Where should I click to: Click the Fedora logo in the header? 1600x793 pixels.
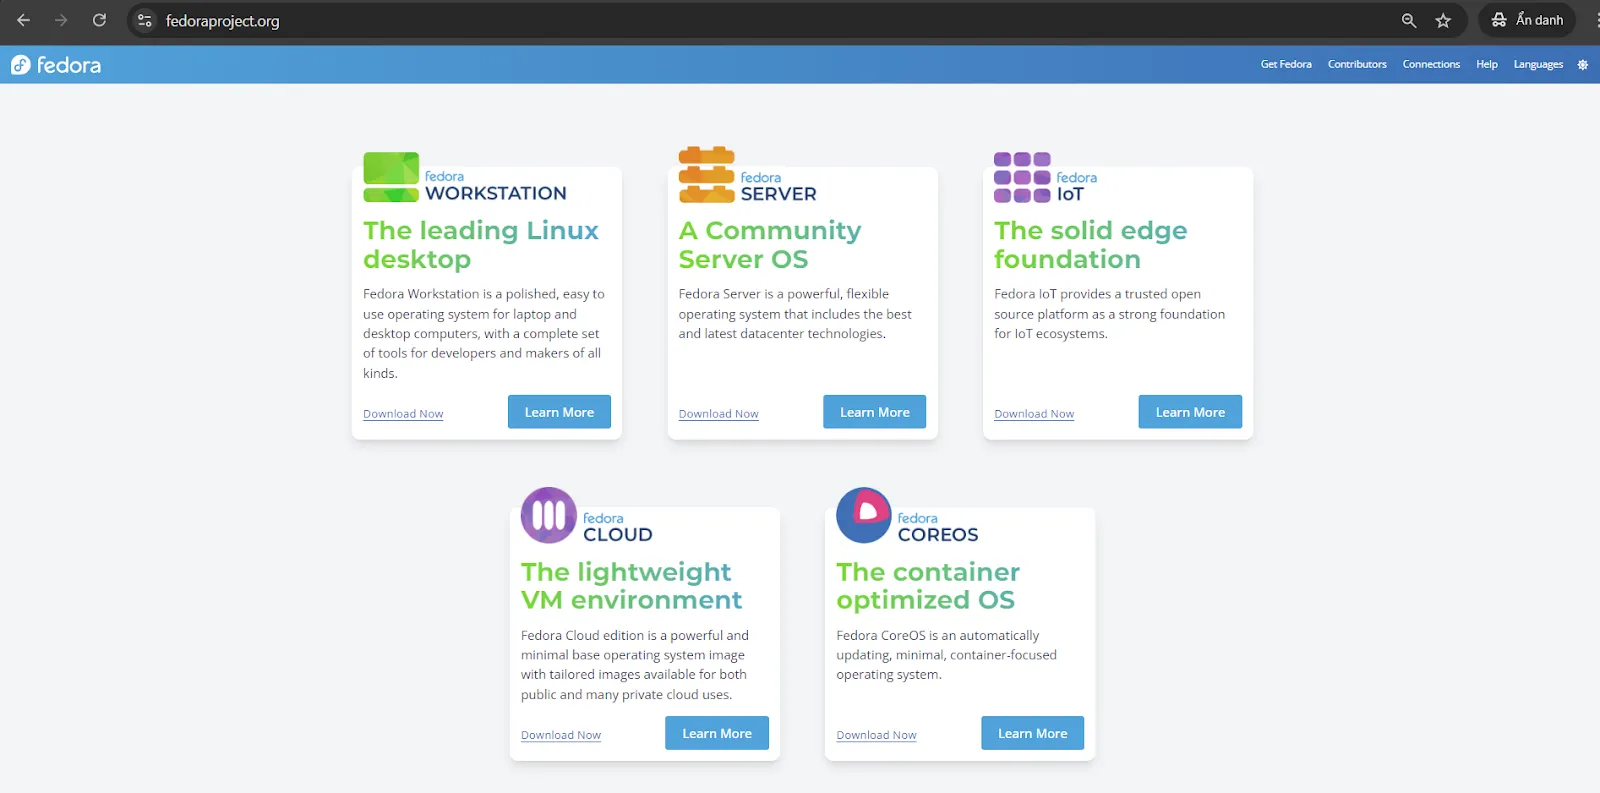point(56,65)
